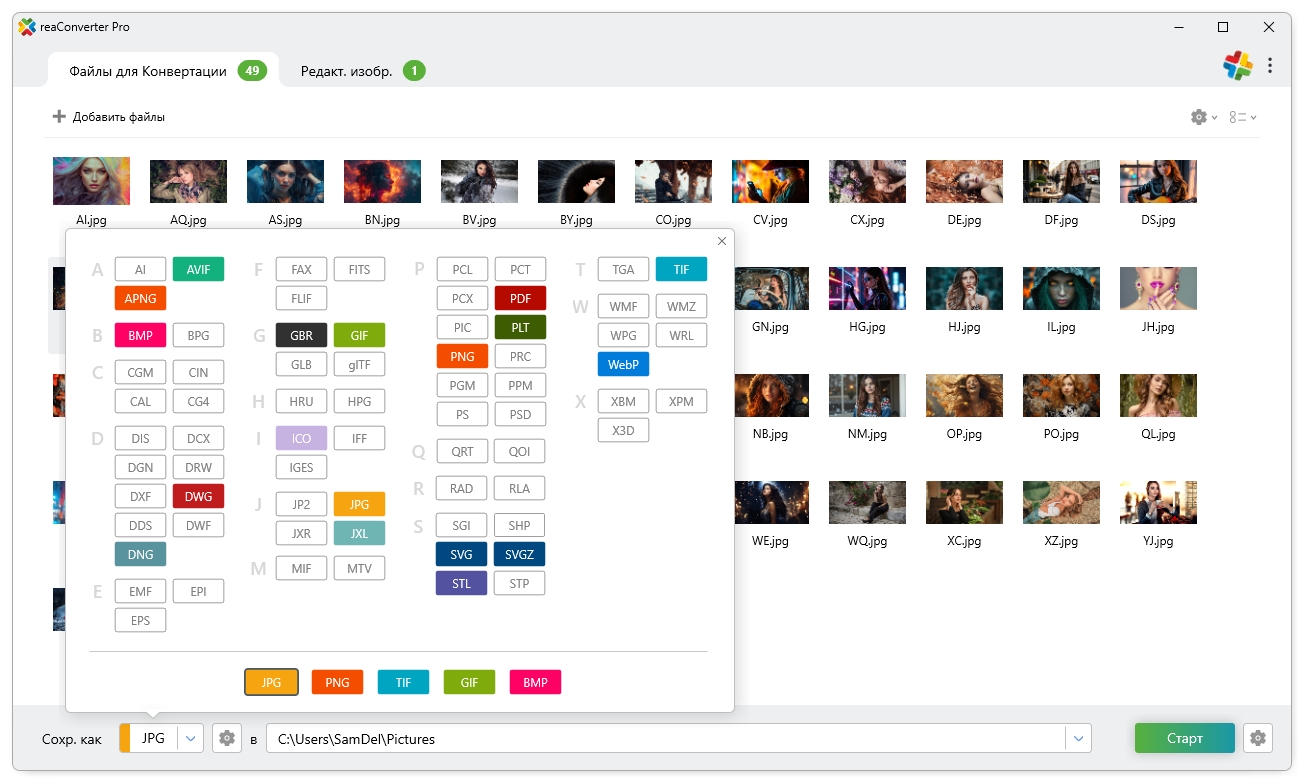Select the DS.jpg image thumbnail
Screen dimensions: 1304x783
tap(1158, 182)
